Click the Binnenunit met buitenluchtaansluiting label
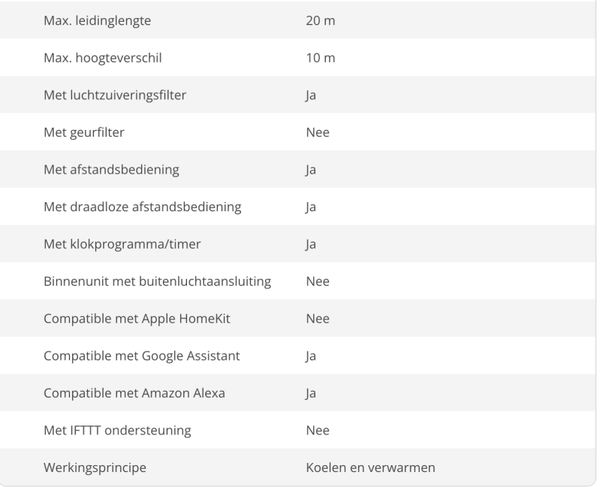This screenshot has height=487, width=600. tap(157, 282)
